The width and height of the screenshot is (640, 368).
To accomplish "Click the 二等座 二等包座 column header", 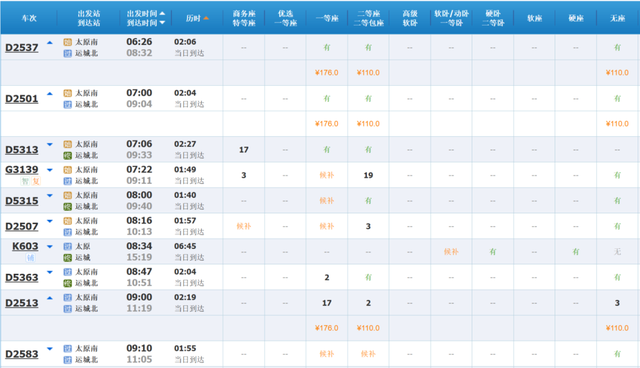I will point(369,18).
